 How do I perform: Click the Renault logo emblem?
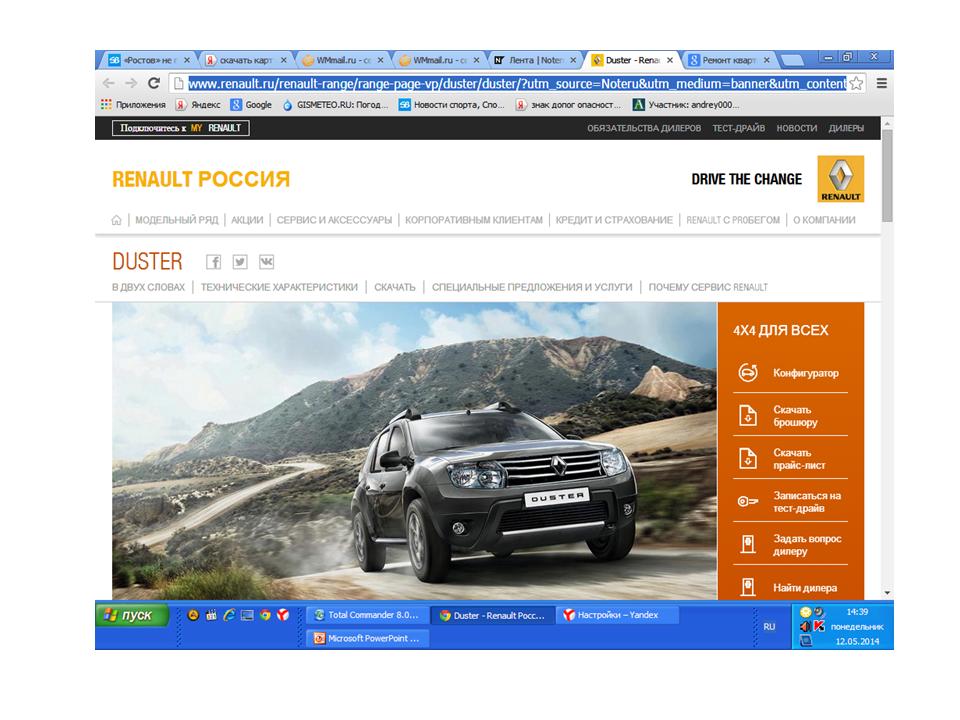[841, 179]
